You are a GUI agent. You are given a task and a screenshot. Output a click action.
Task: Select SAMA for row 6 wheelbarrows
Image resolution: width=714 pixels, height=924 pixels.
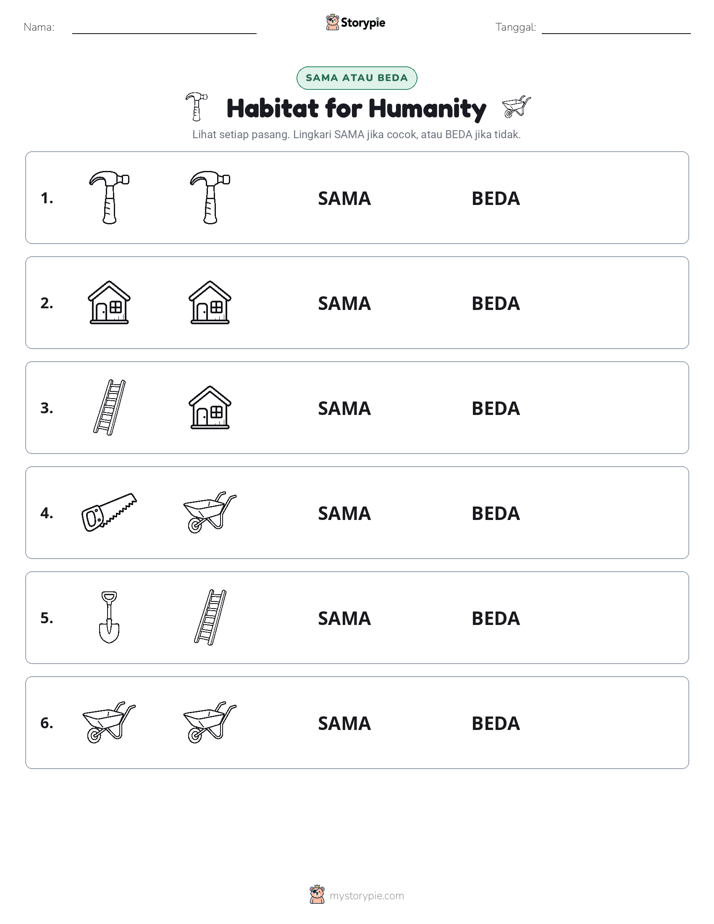344,723
